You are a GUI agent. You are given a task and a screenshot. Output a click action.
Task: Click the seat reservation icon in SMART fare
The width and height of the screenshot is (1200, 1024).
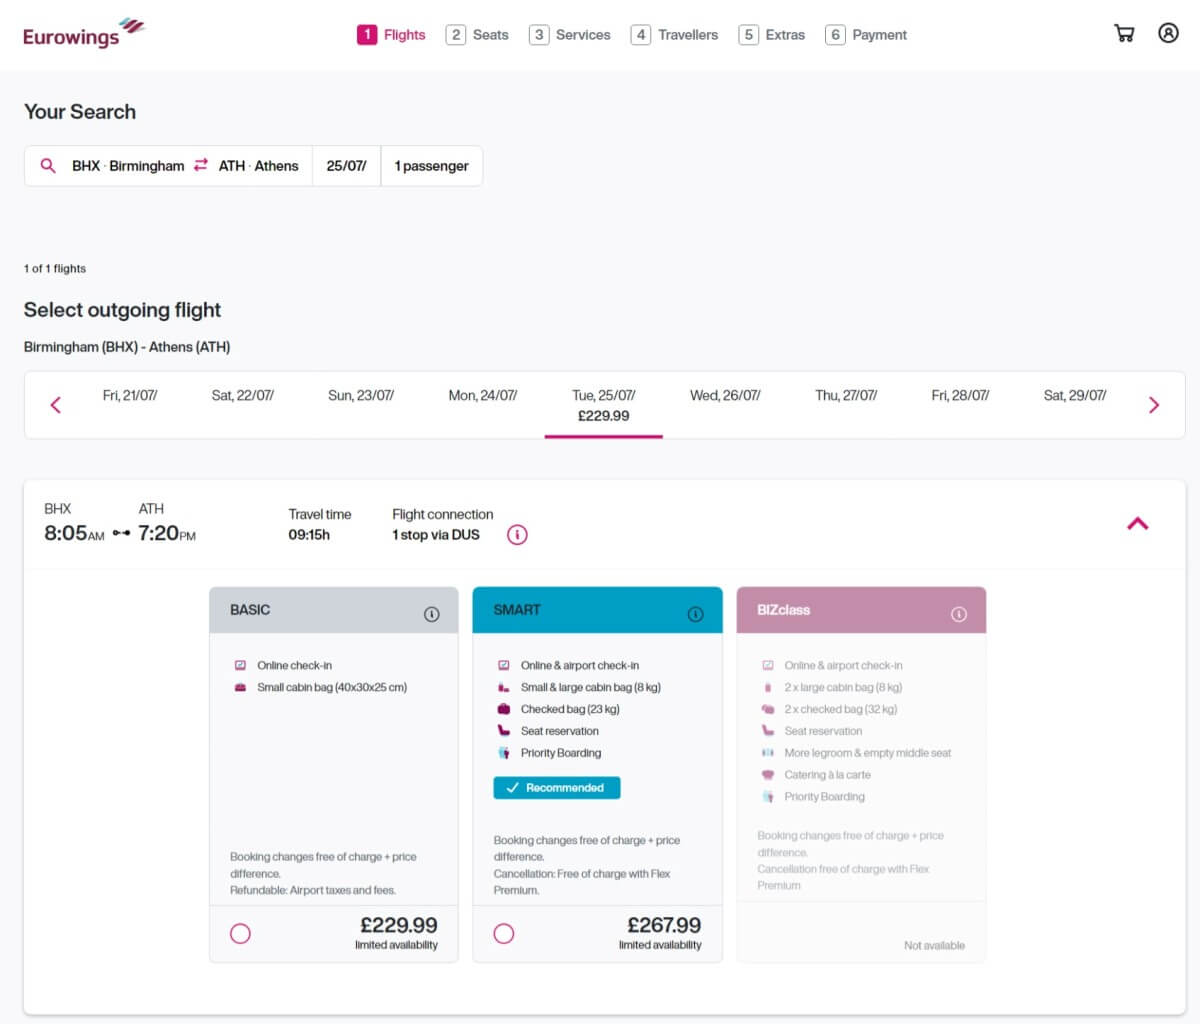(x=504, y=731)
